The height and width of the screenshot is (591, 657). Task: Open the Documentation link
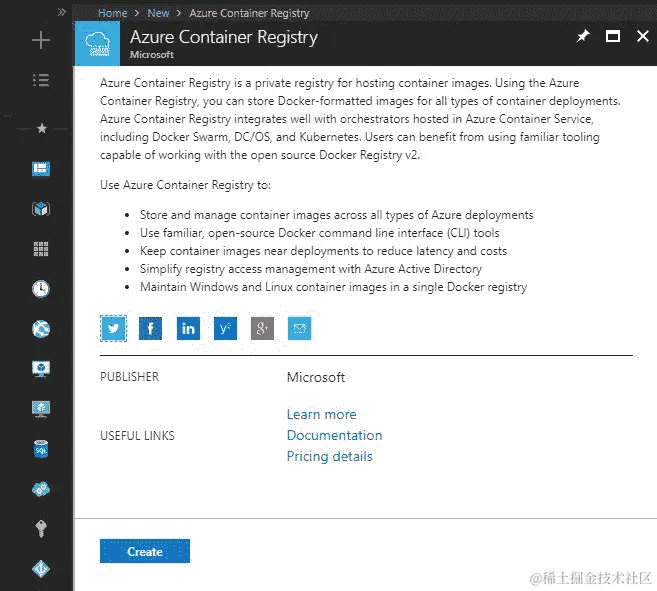(x=334, y=435)
